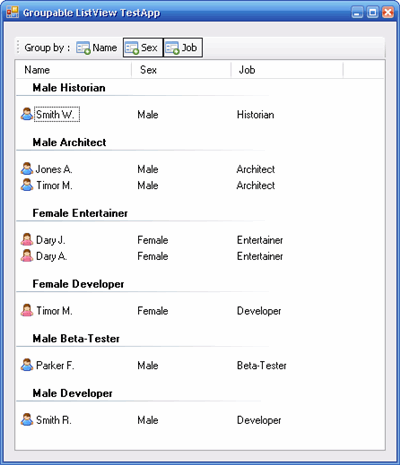This screenshot has height=465, width=400.
Task: Click the avatar icon of female Timor M.
Action: point(27,310)
